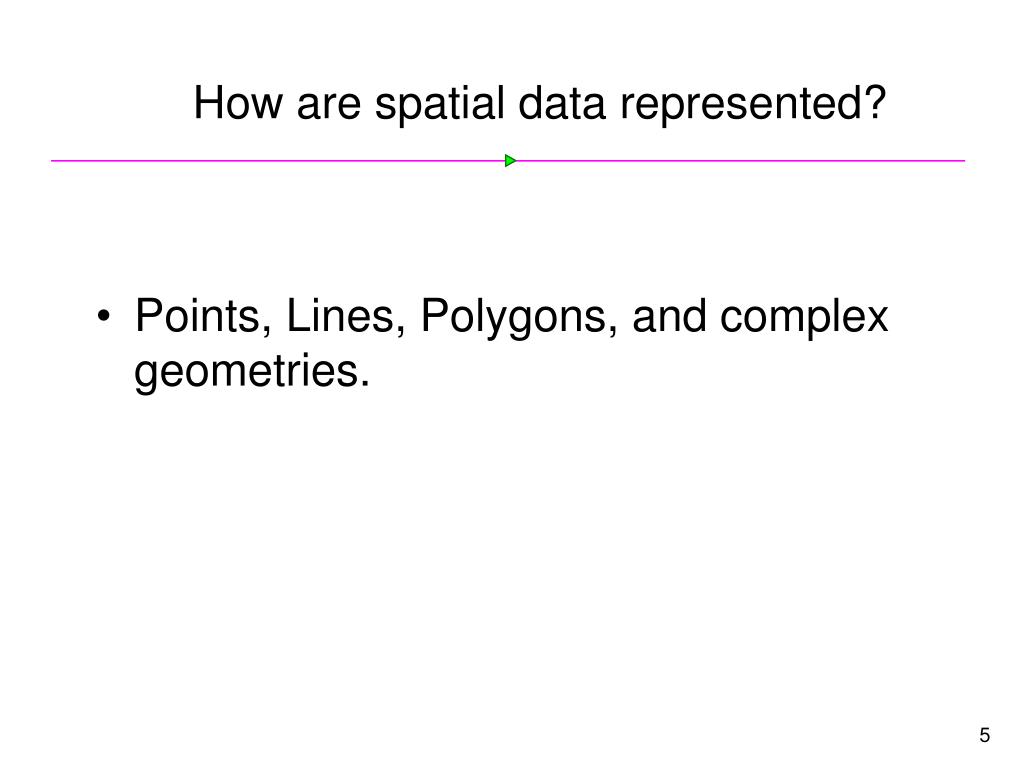Click the green triangle arrow marker
The width and height of the screenshot is (1024, 768).
pos(511,161)
